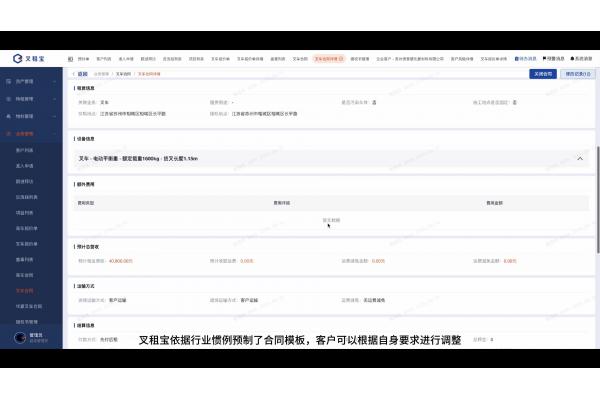Collapse the 业务管理 sidebar menu

(x=30, y=133)
